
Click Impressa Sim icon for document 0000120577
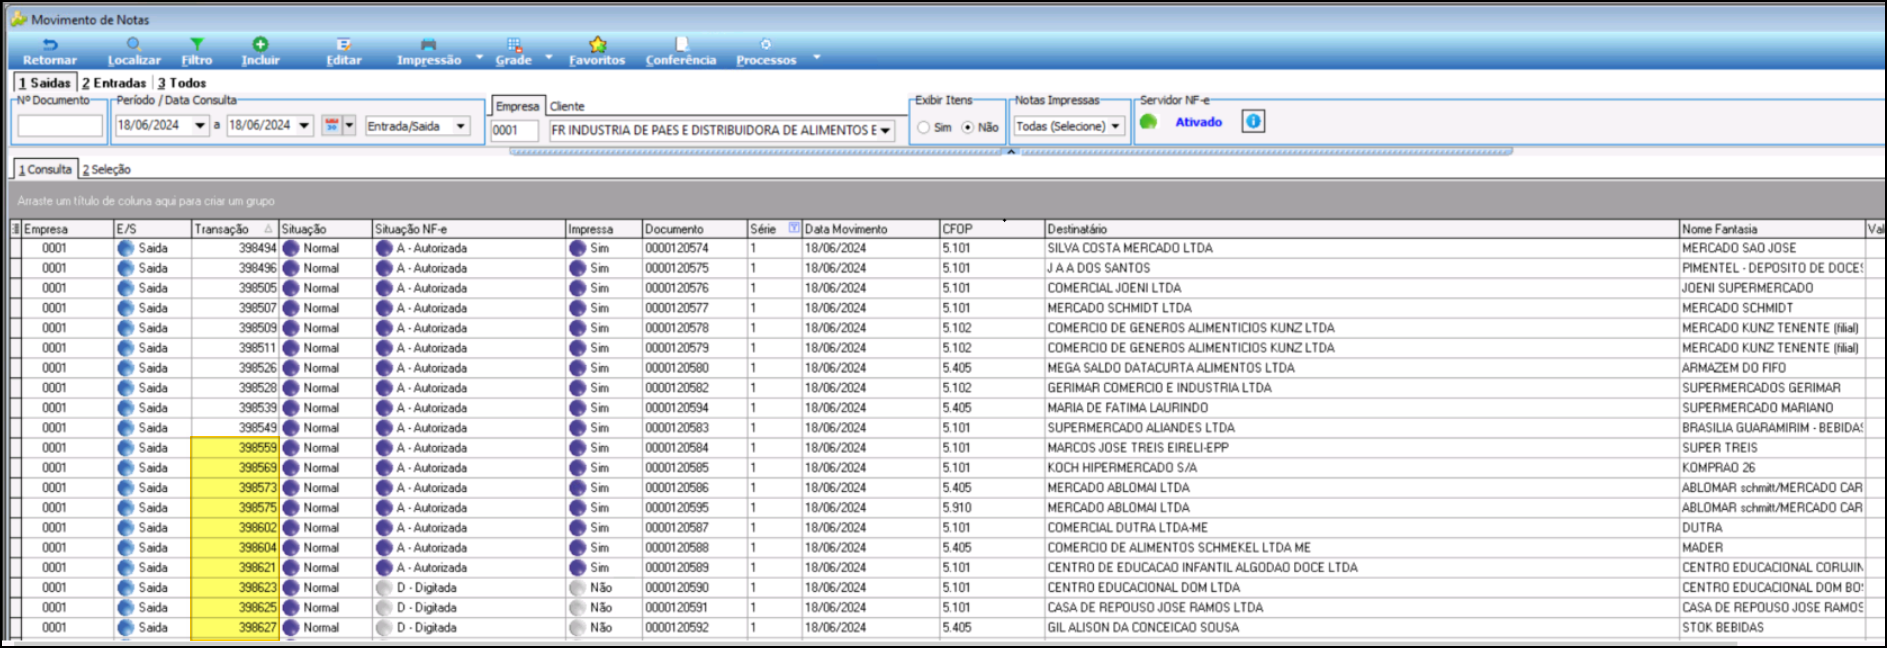click(577, 308)
